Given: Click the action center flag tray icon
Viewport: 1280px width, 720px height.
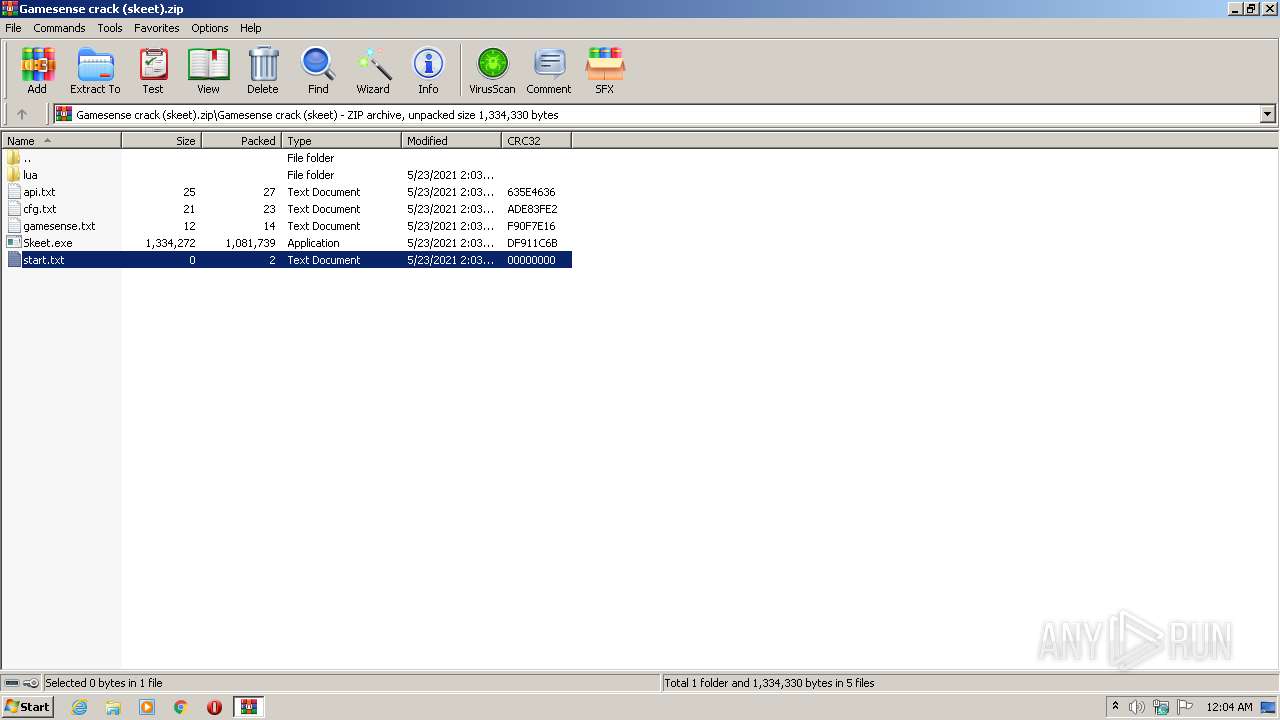Looking at the screenshot, I should 1185,707.
